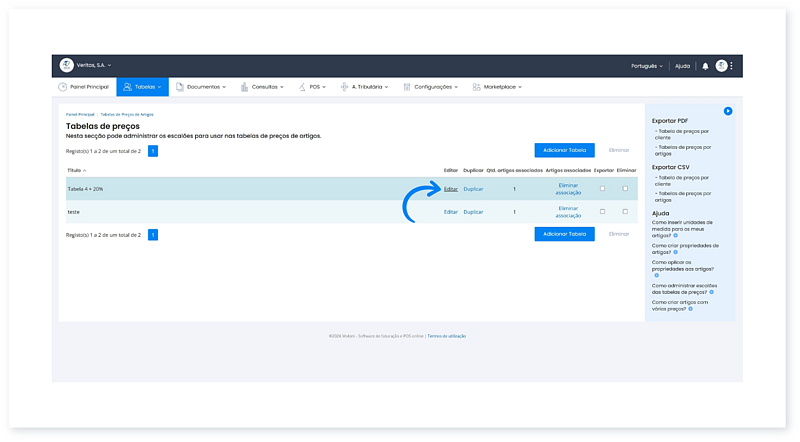This screenshot has height=442, width=800.
Task: Check the Exportar box for teste row
Action: [x=602, y=212]
